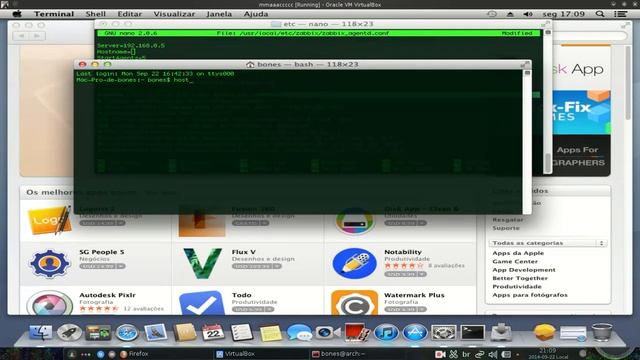This screenshot has height=360, width=640.
Task: Launch Launchpad rocket icon in Dock
Action: pos(69,333)
